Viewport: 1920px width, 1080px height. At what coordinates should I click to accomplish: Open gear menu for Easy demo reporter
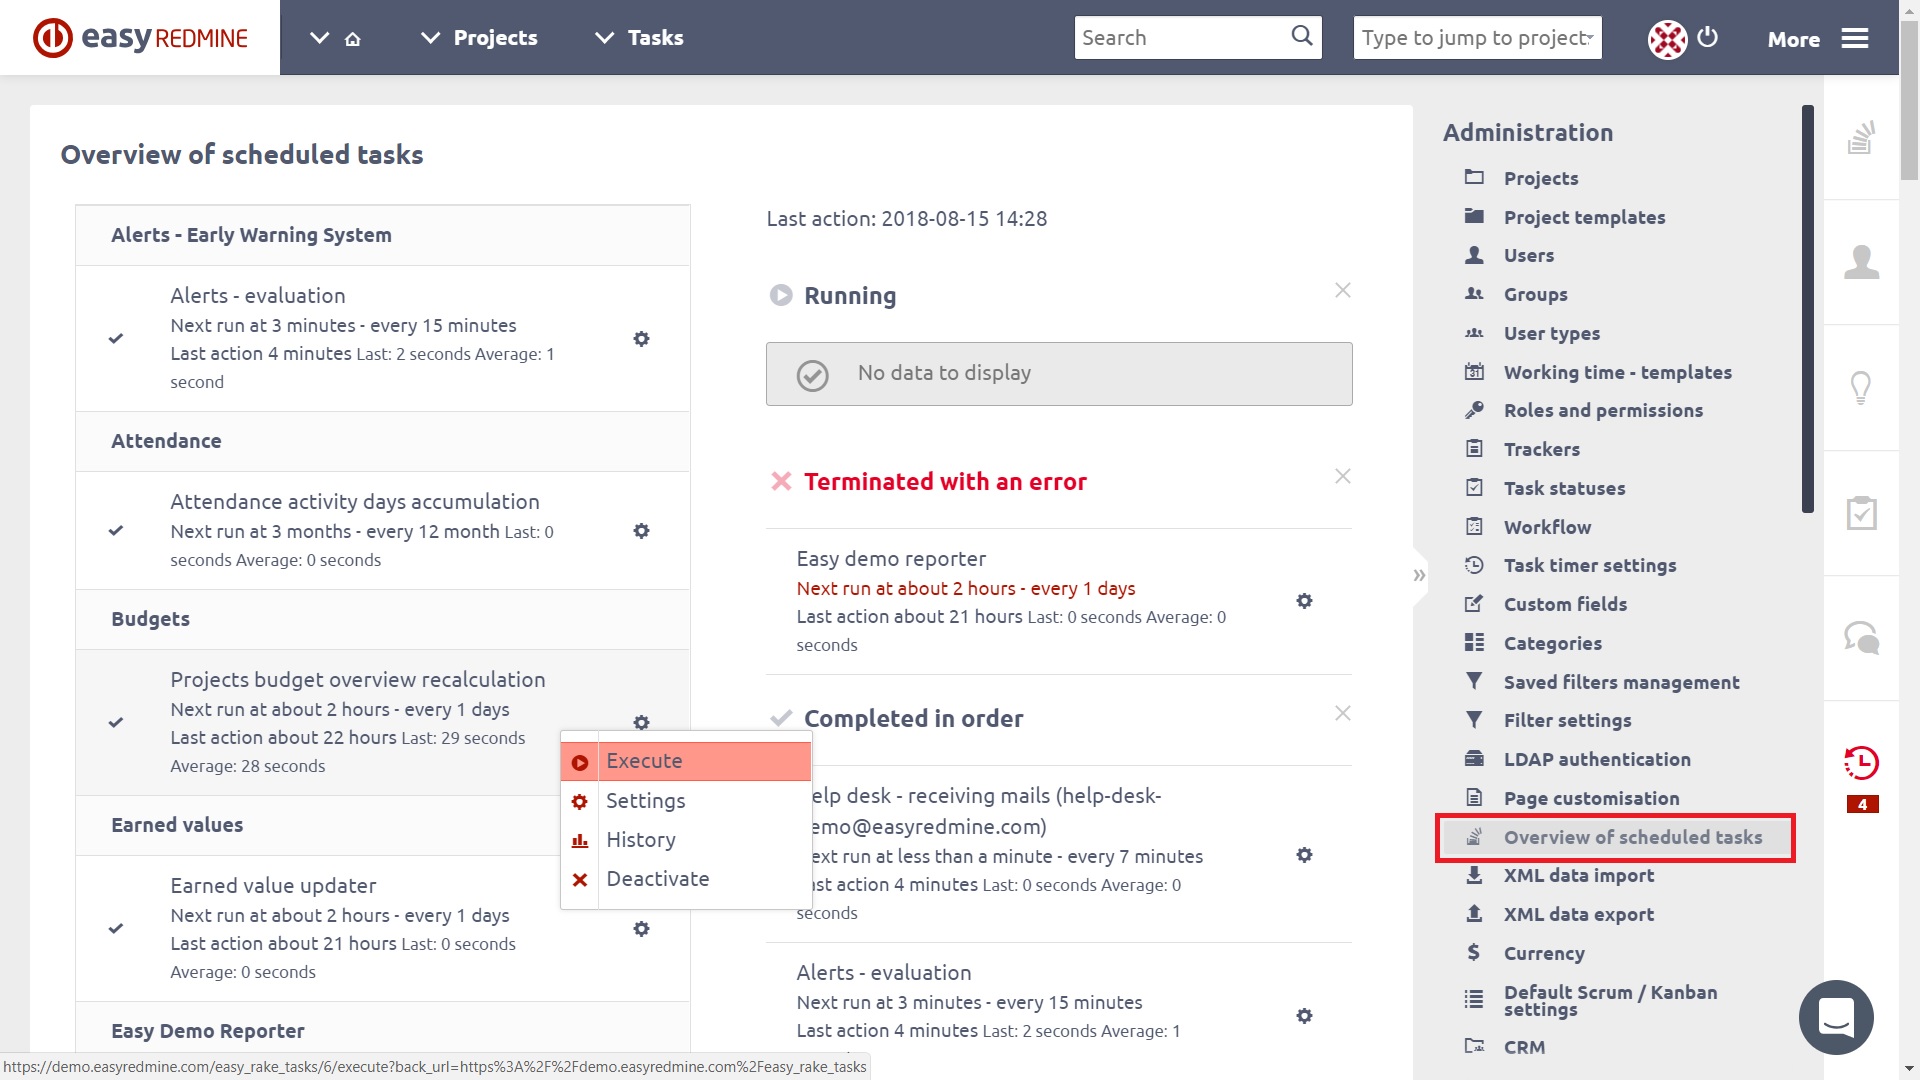(x=1304, y=601)
